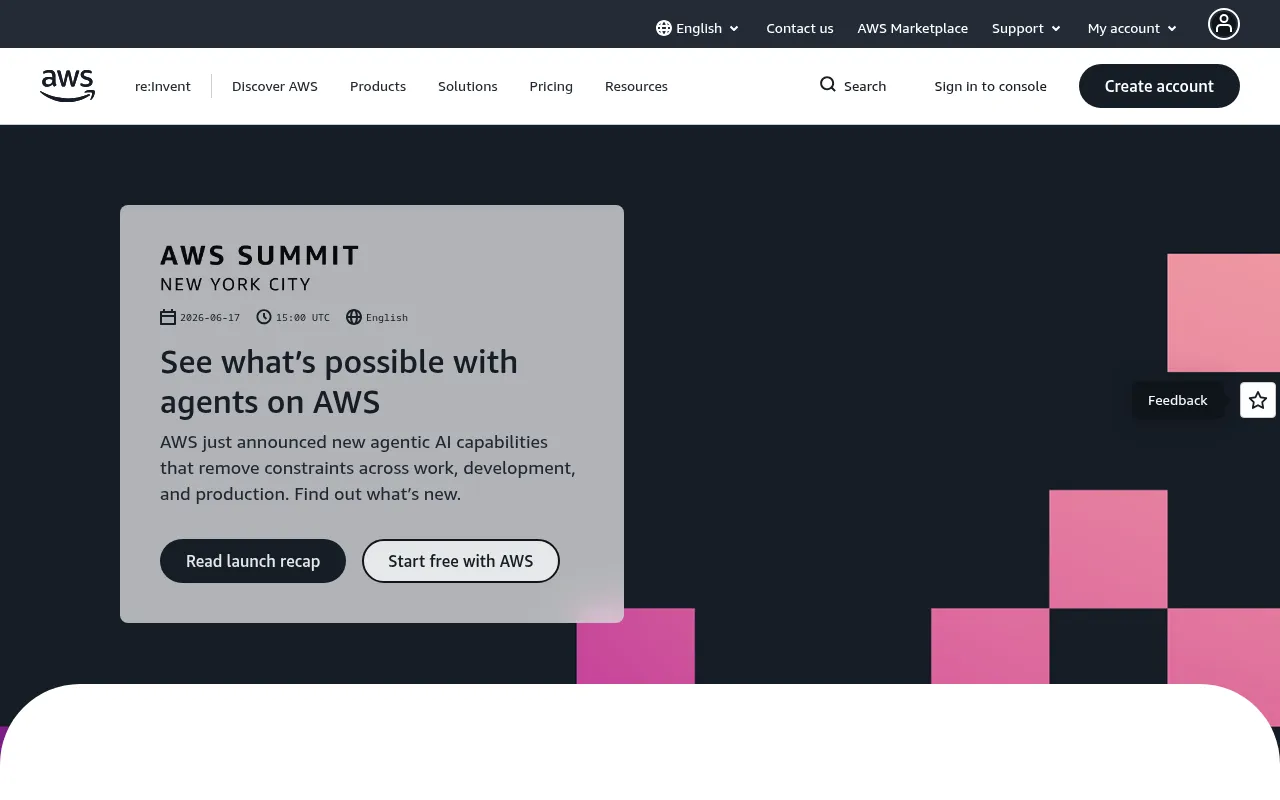Image resolution: width=1280 pixels, height=800 pixels.
Task: Click the Search magnifier icon
Action: (x=828, y=85)
